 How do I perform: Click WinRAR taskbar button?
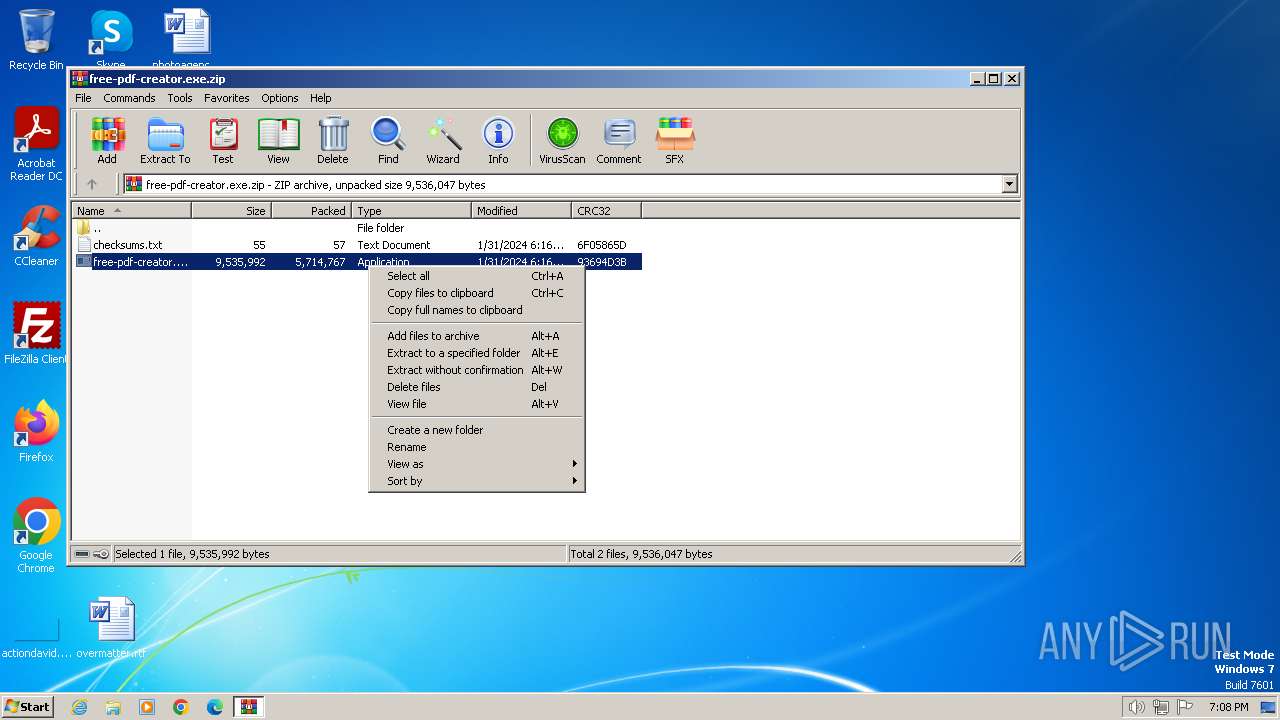click(248, 707)
